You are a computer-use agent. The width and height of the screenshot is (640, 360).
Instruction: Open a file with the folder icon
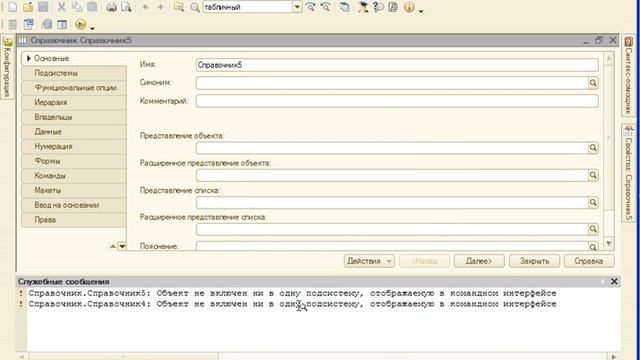(28, 7)
